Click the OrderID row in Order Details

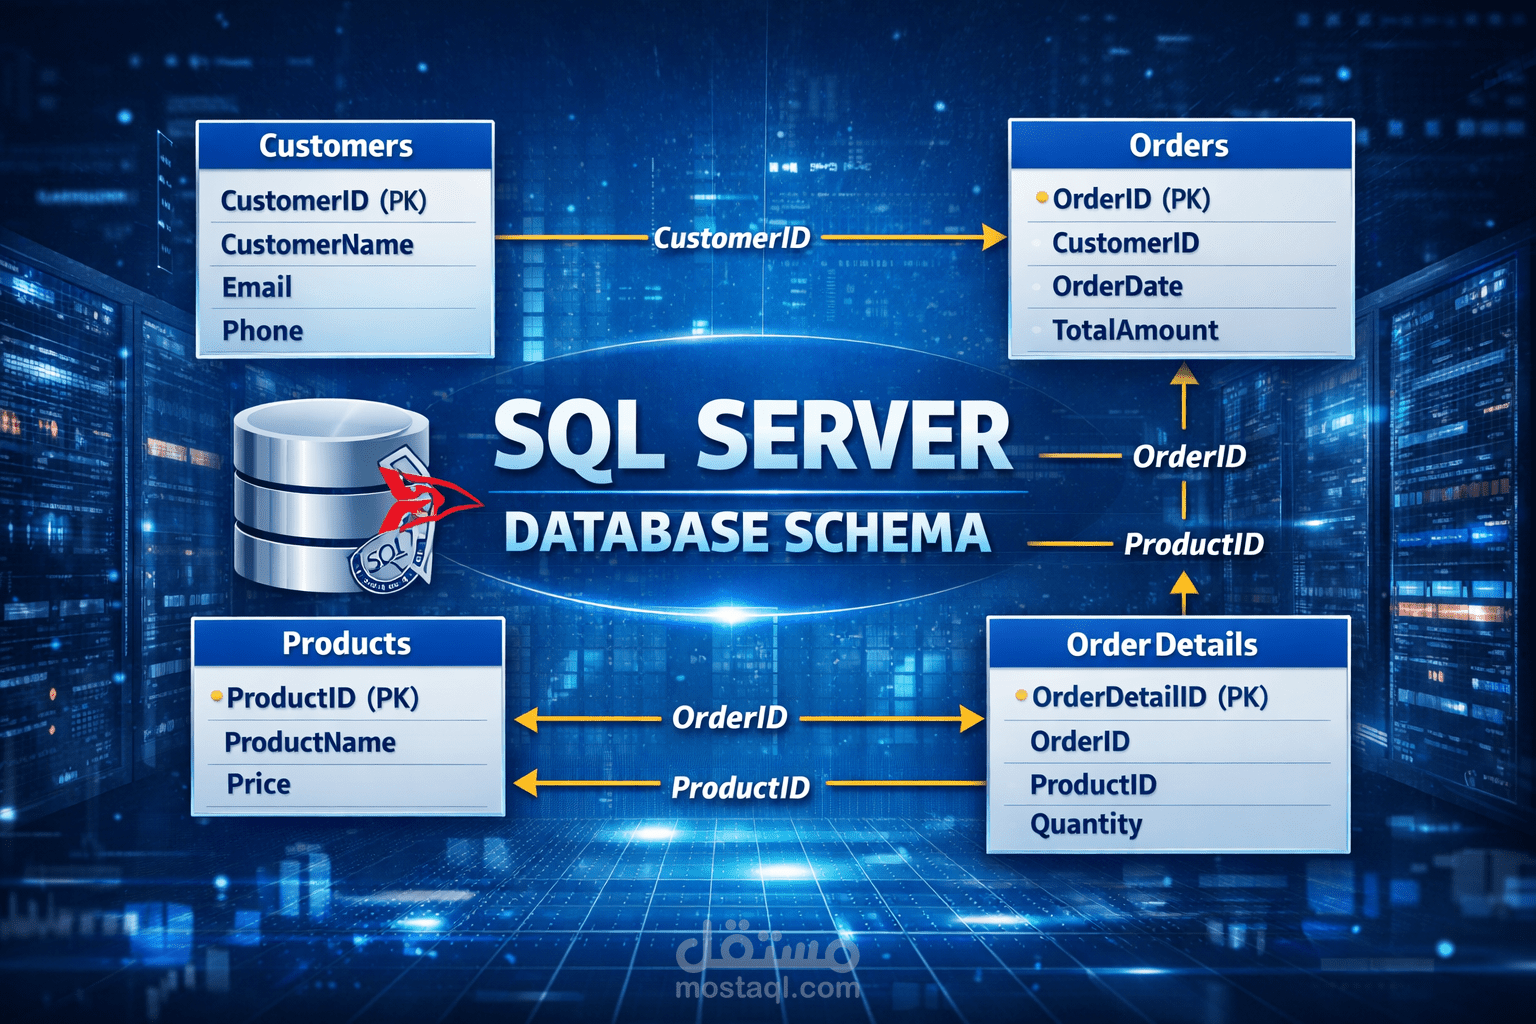tap(1167, 741)
